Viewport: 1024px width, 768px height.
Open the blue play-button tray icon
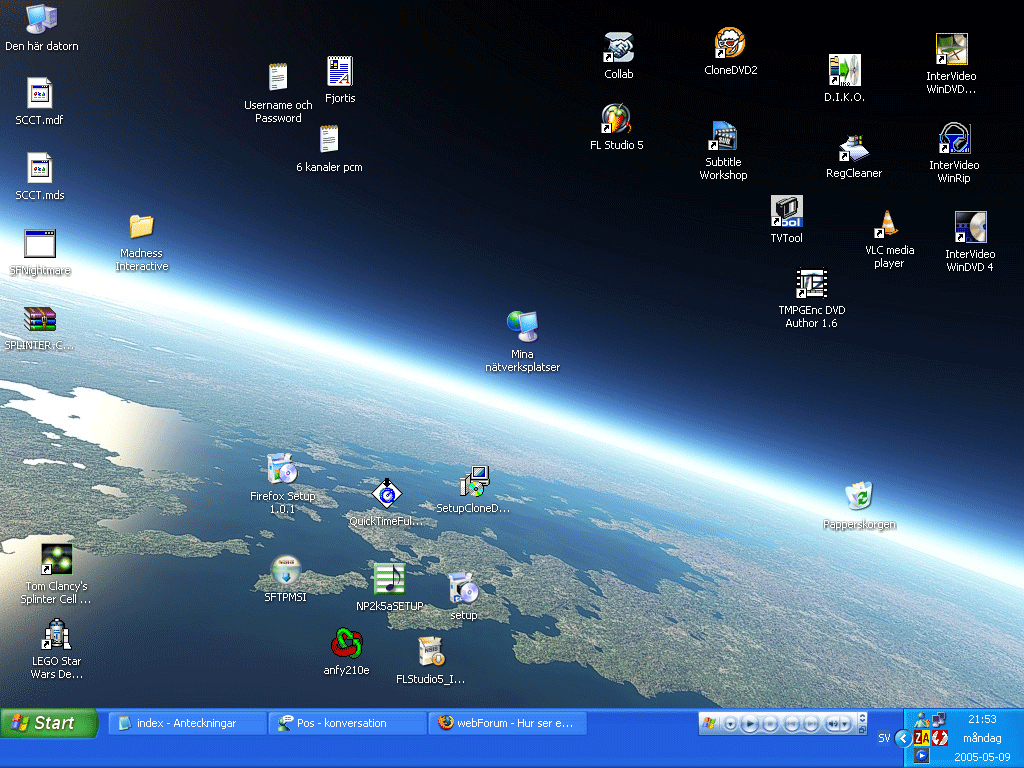921,756
